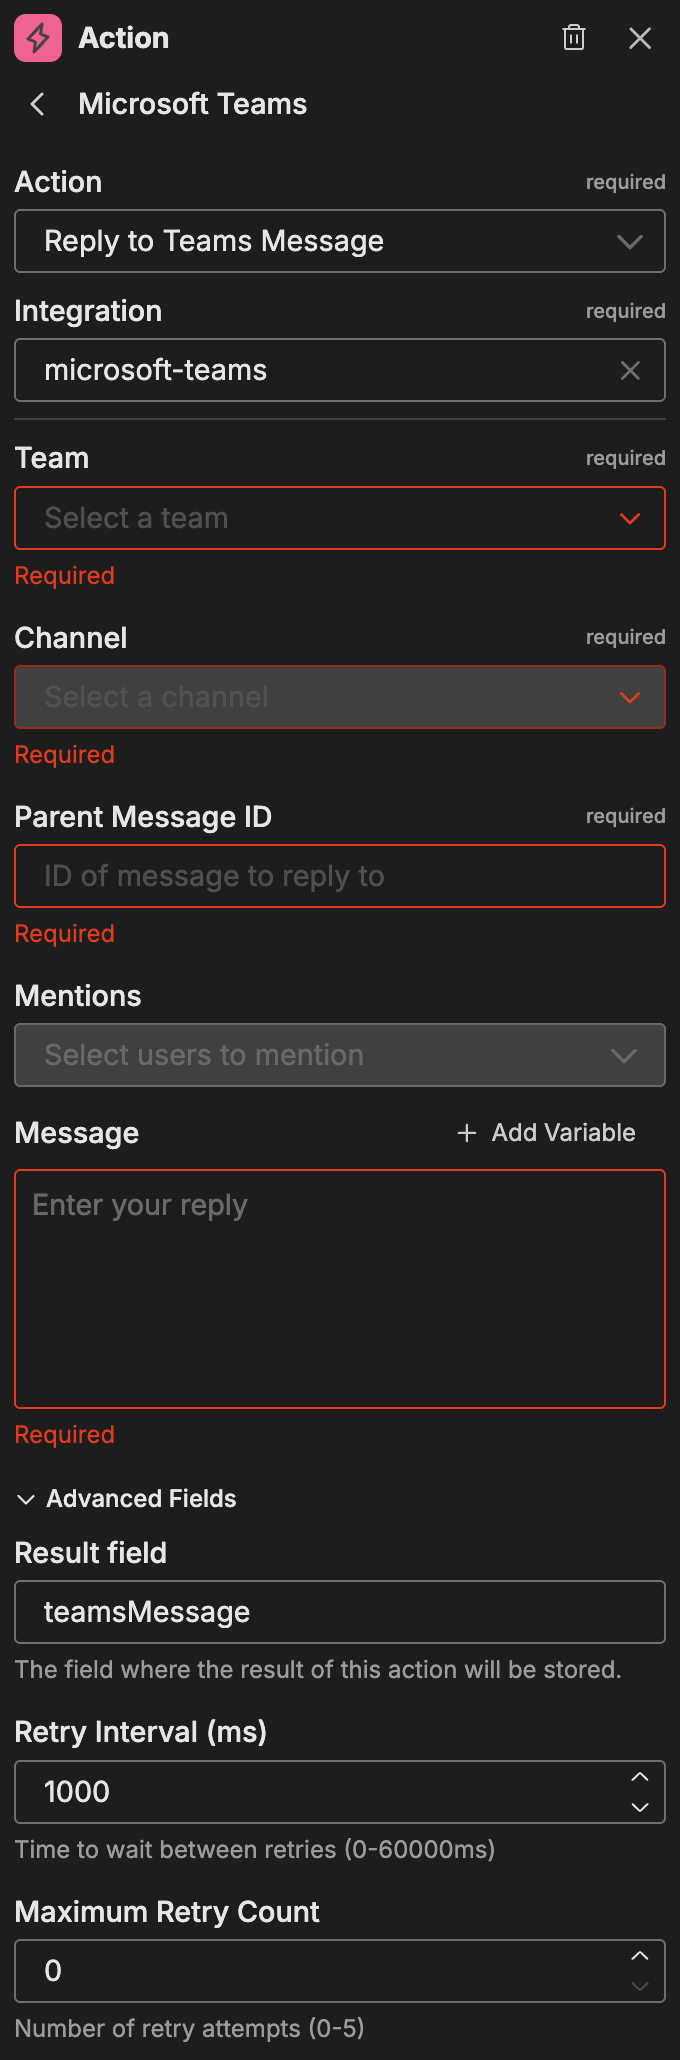
Task: Click the Parent Message ID input box
Action: click(x=340, y=876)
